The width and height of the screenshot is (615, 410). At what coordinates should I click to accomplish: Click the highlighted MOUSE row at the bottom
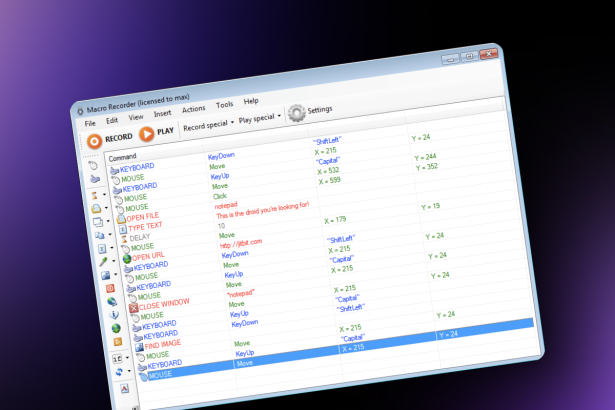click(x=339, y=349)
